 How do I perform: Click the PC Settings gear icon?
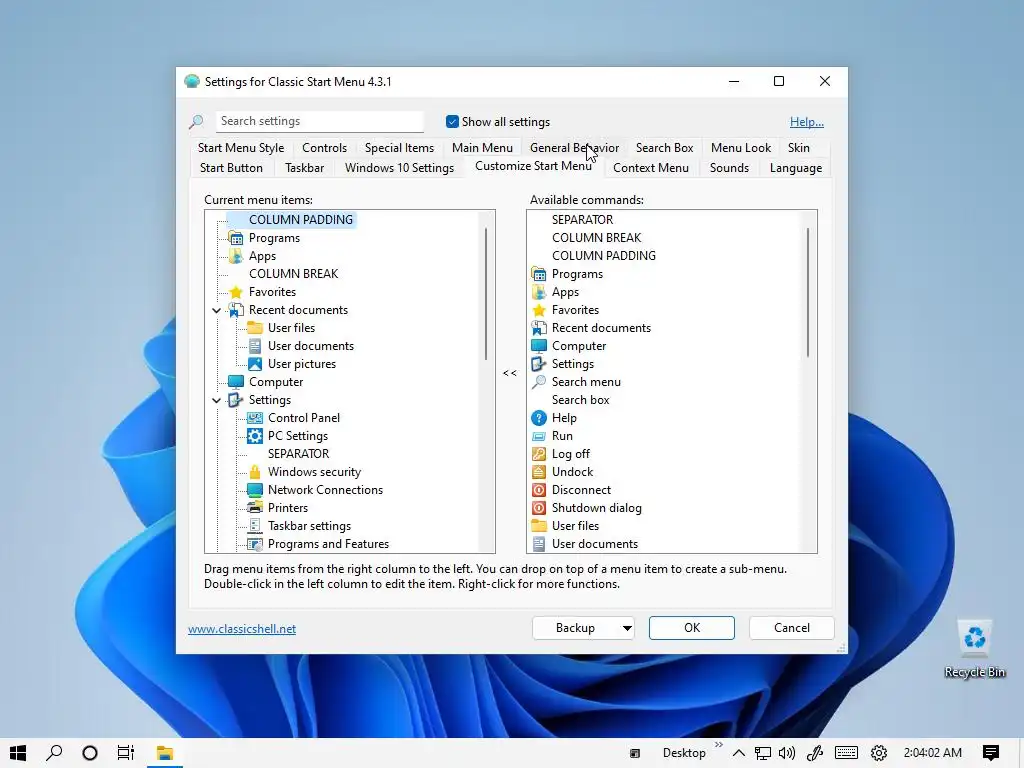pos(255,436)
